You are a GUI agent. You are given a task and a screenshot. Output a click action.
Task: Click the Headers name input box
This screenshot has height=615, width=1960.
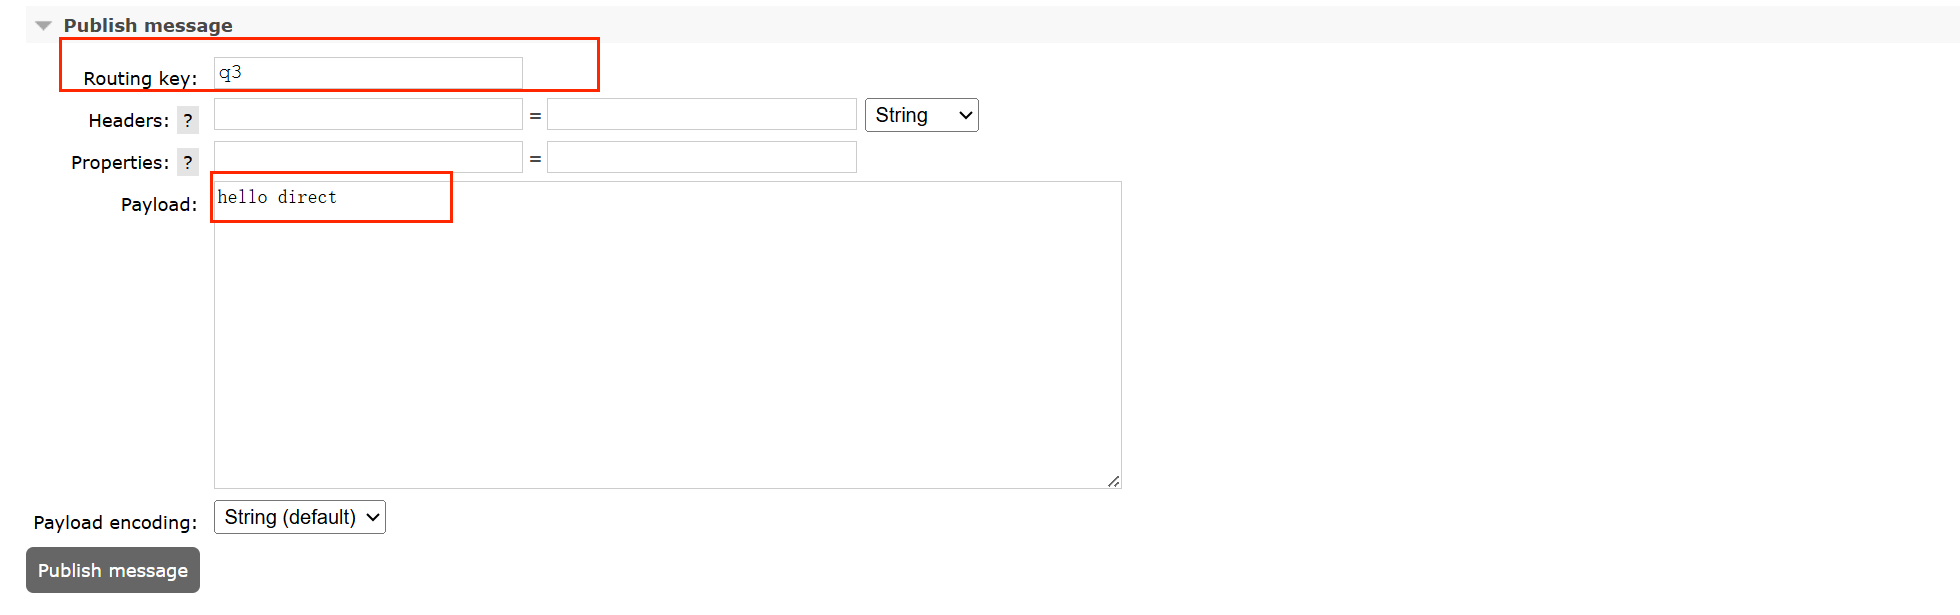tap(368, 115)
